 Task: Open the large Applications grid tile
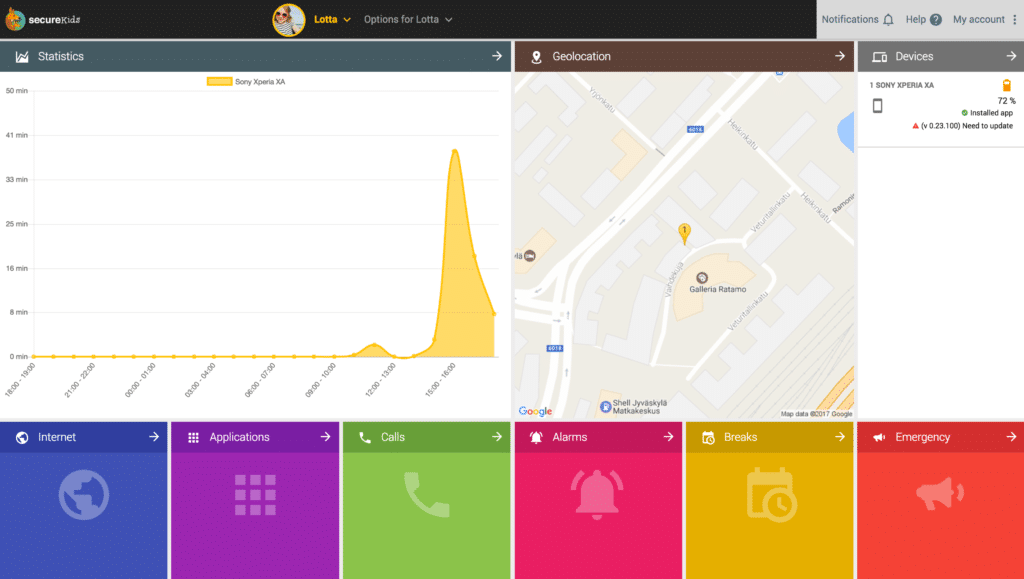[x=255, y=495]
